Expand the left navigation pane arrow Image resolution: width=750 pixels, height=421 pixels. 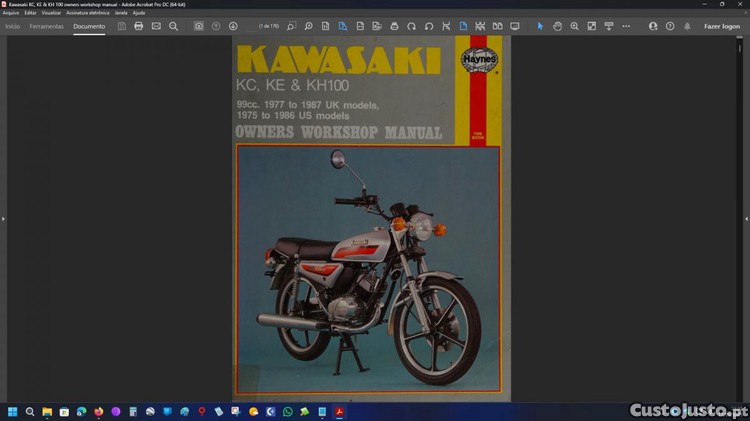tap(3, 218)
